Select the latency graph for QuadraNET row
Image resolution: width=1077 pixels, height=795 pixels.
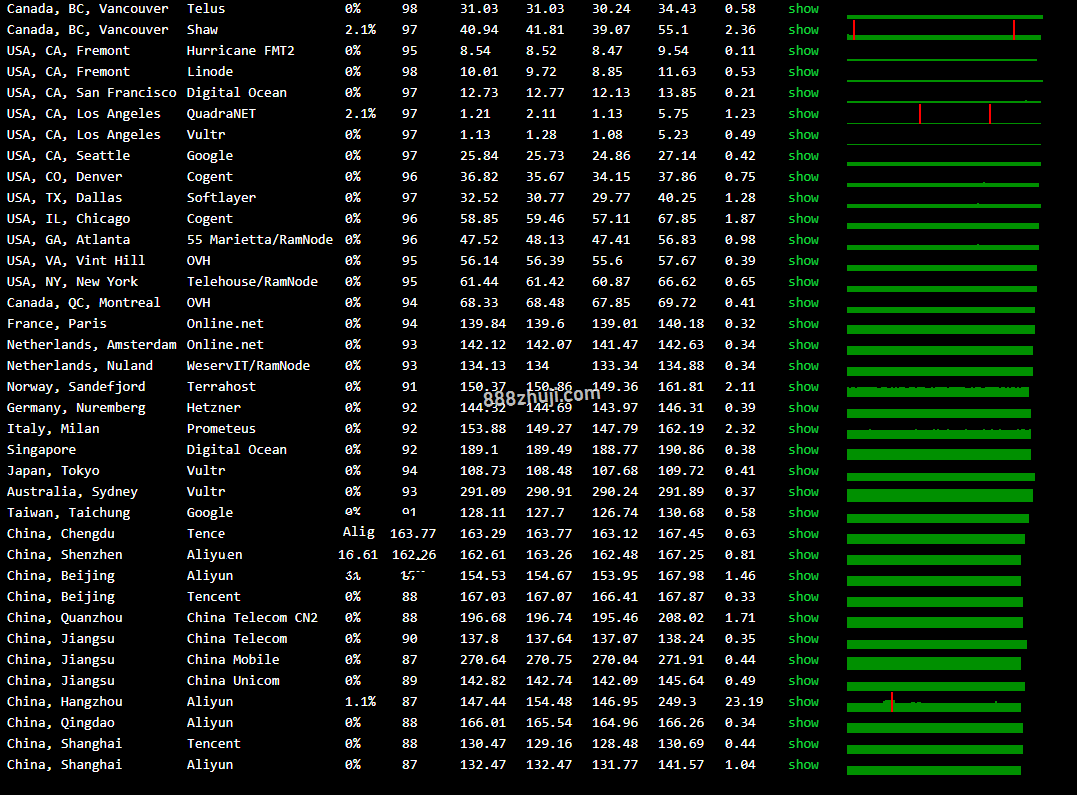[x=944, y=114]
